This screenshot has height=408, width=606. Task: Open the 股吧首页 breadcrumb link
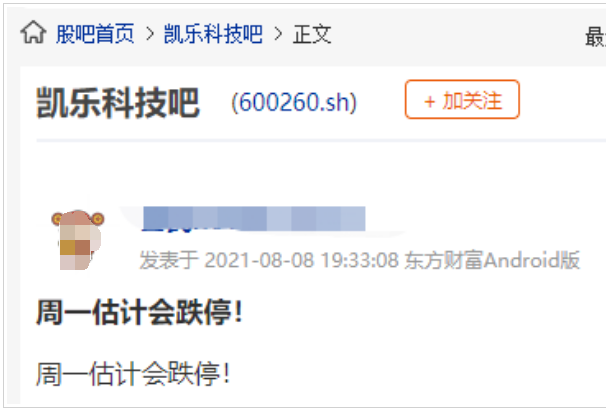point(95,34)
